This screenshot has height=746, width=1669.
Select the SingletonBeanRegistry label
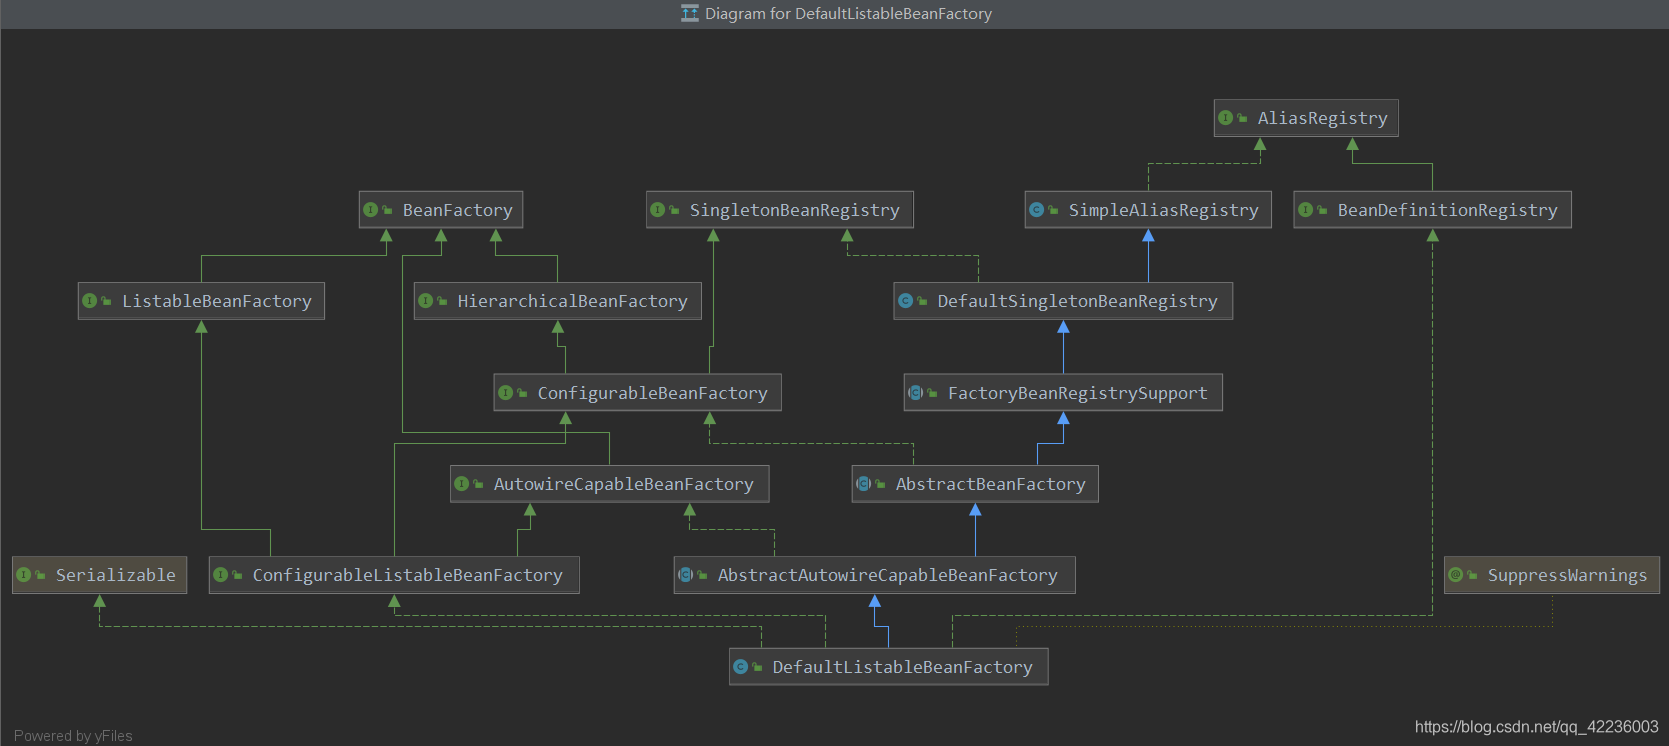point(794,210)
